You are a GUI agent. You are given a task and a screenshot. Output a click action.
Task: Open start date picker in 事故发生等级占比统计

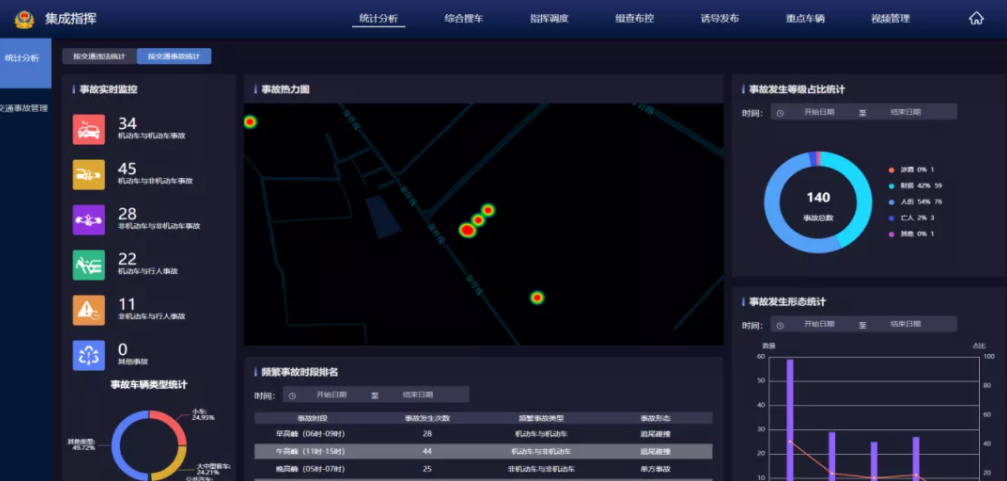pyautogui.click(x=817, y=112)
